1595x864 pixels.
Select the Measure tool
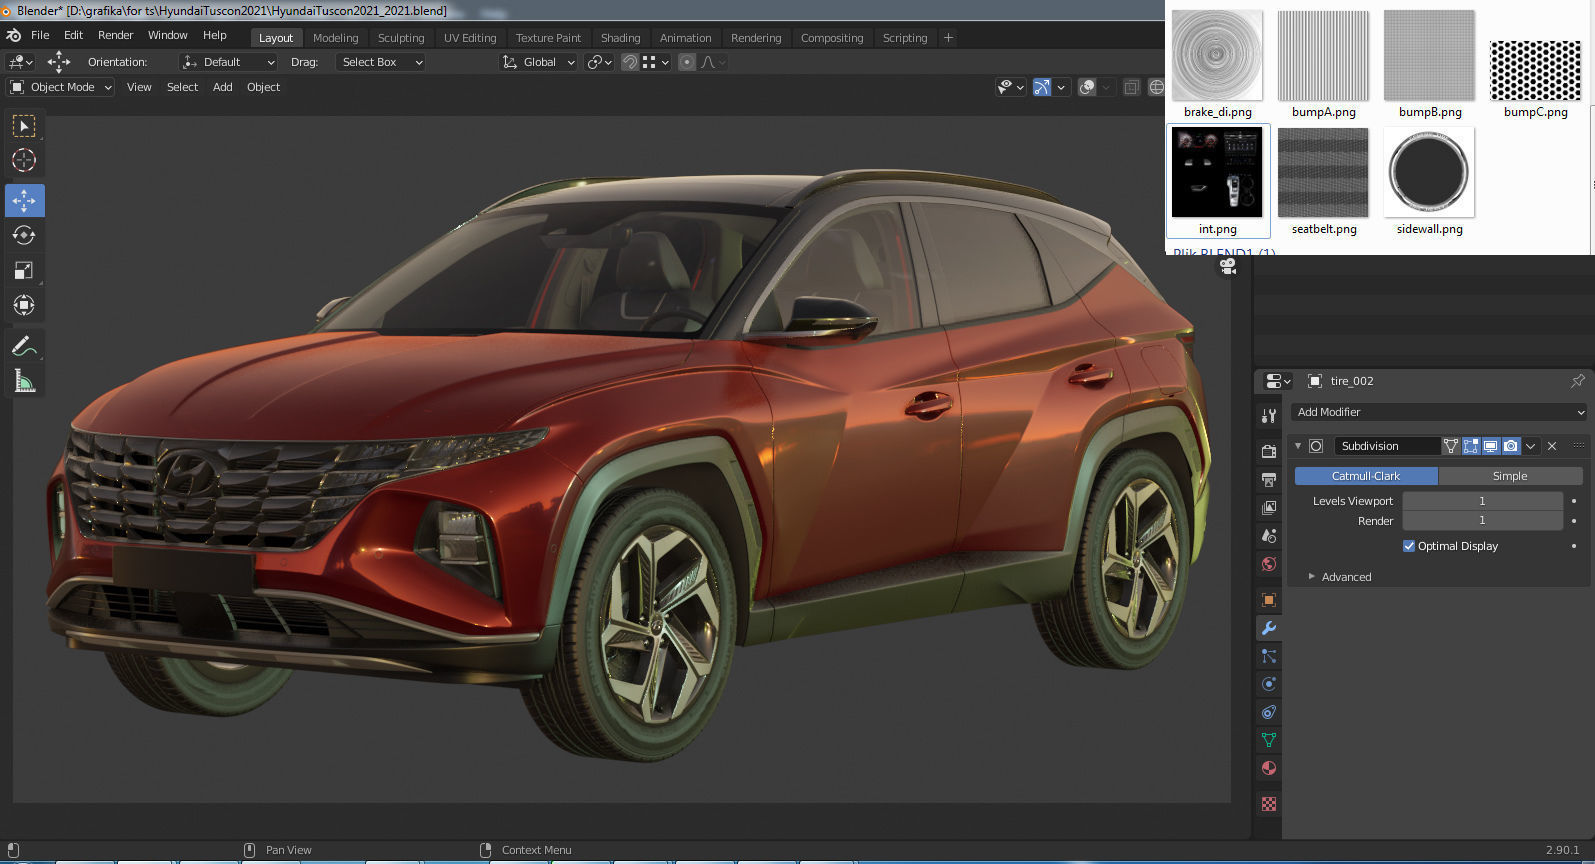pos(24,381)
